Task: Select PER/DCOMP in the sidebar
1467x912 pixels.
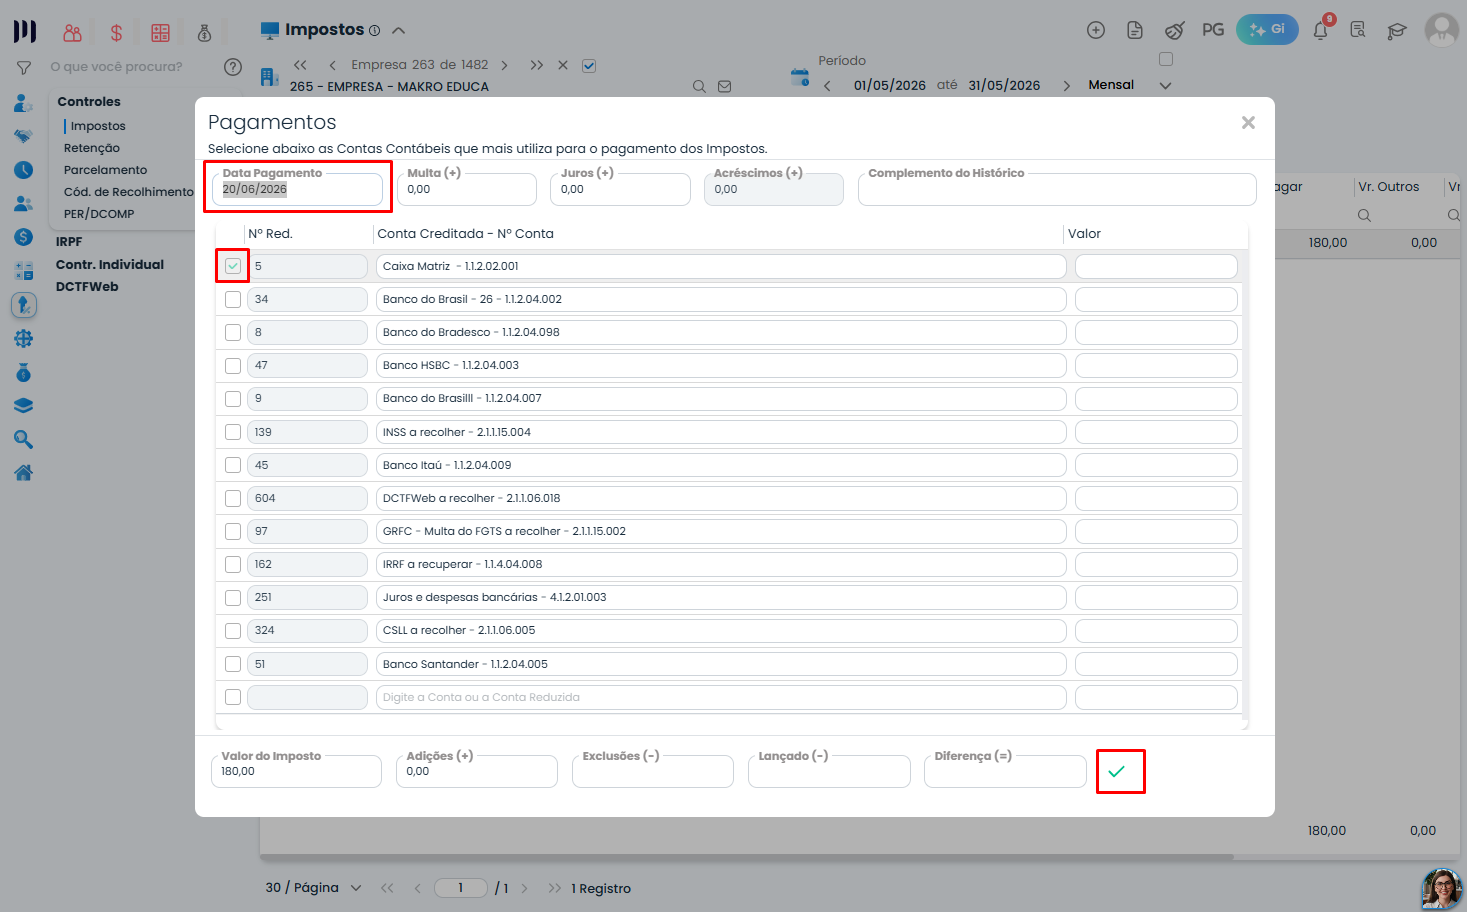Action: [x=99, y=214]
